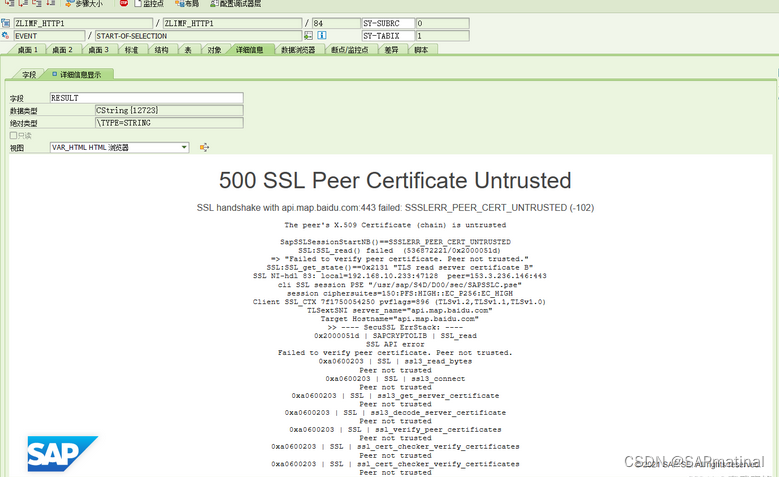Open the 结构 tab
Image resolution: width=779 pixels, height=477 pixels.
pyautogui.click(x=161, y=50)
